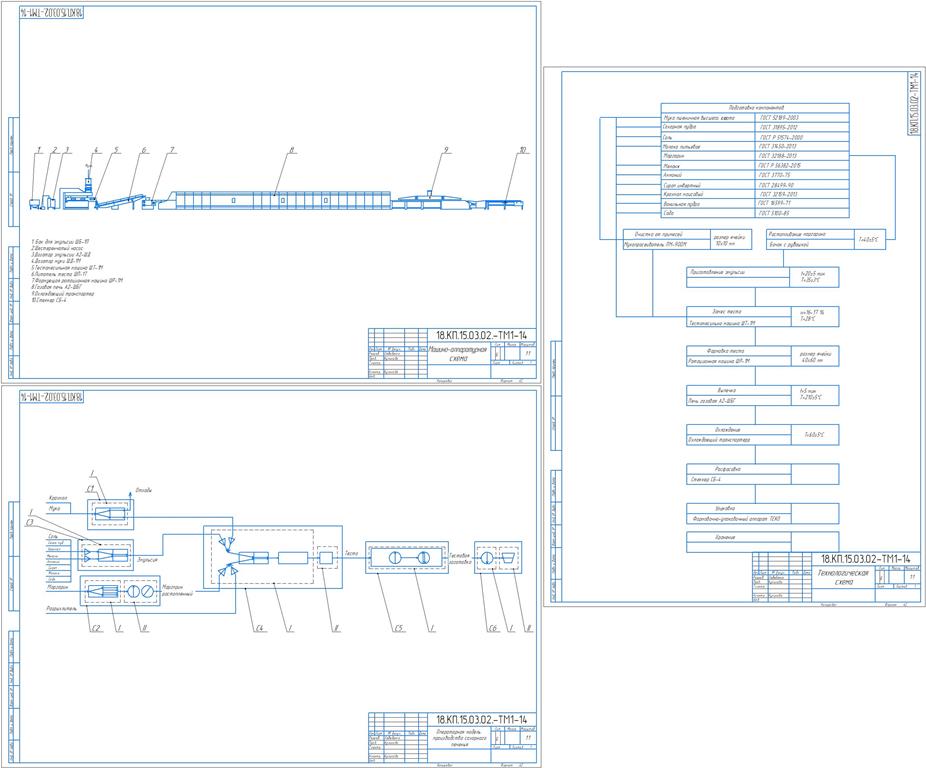The height and width of the screenshot is (768, 926).
Task: Click title 'Операторная модель производства сахарного печенья'
Action: pos(458,738)
